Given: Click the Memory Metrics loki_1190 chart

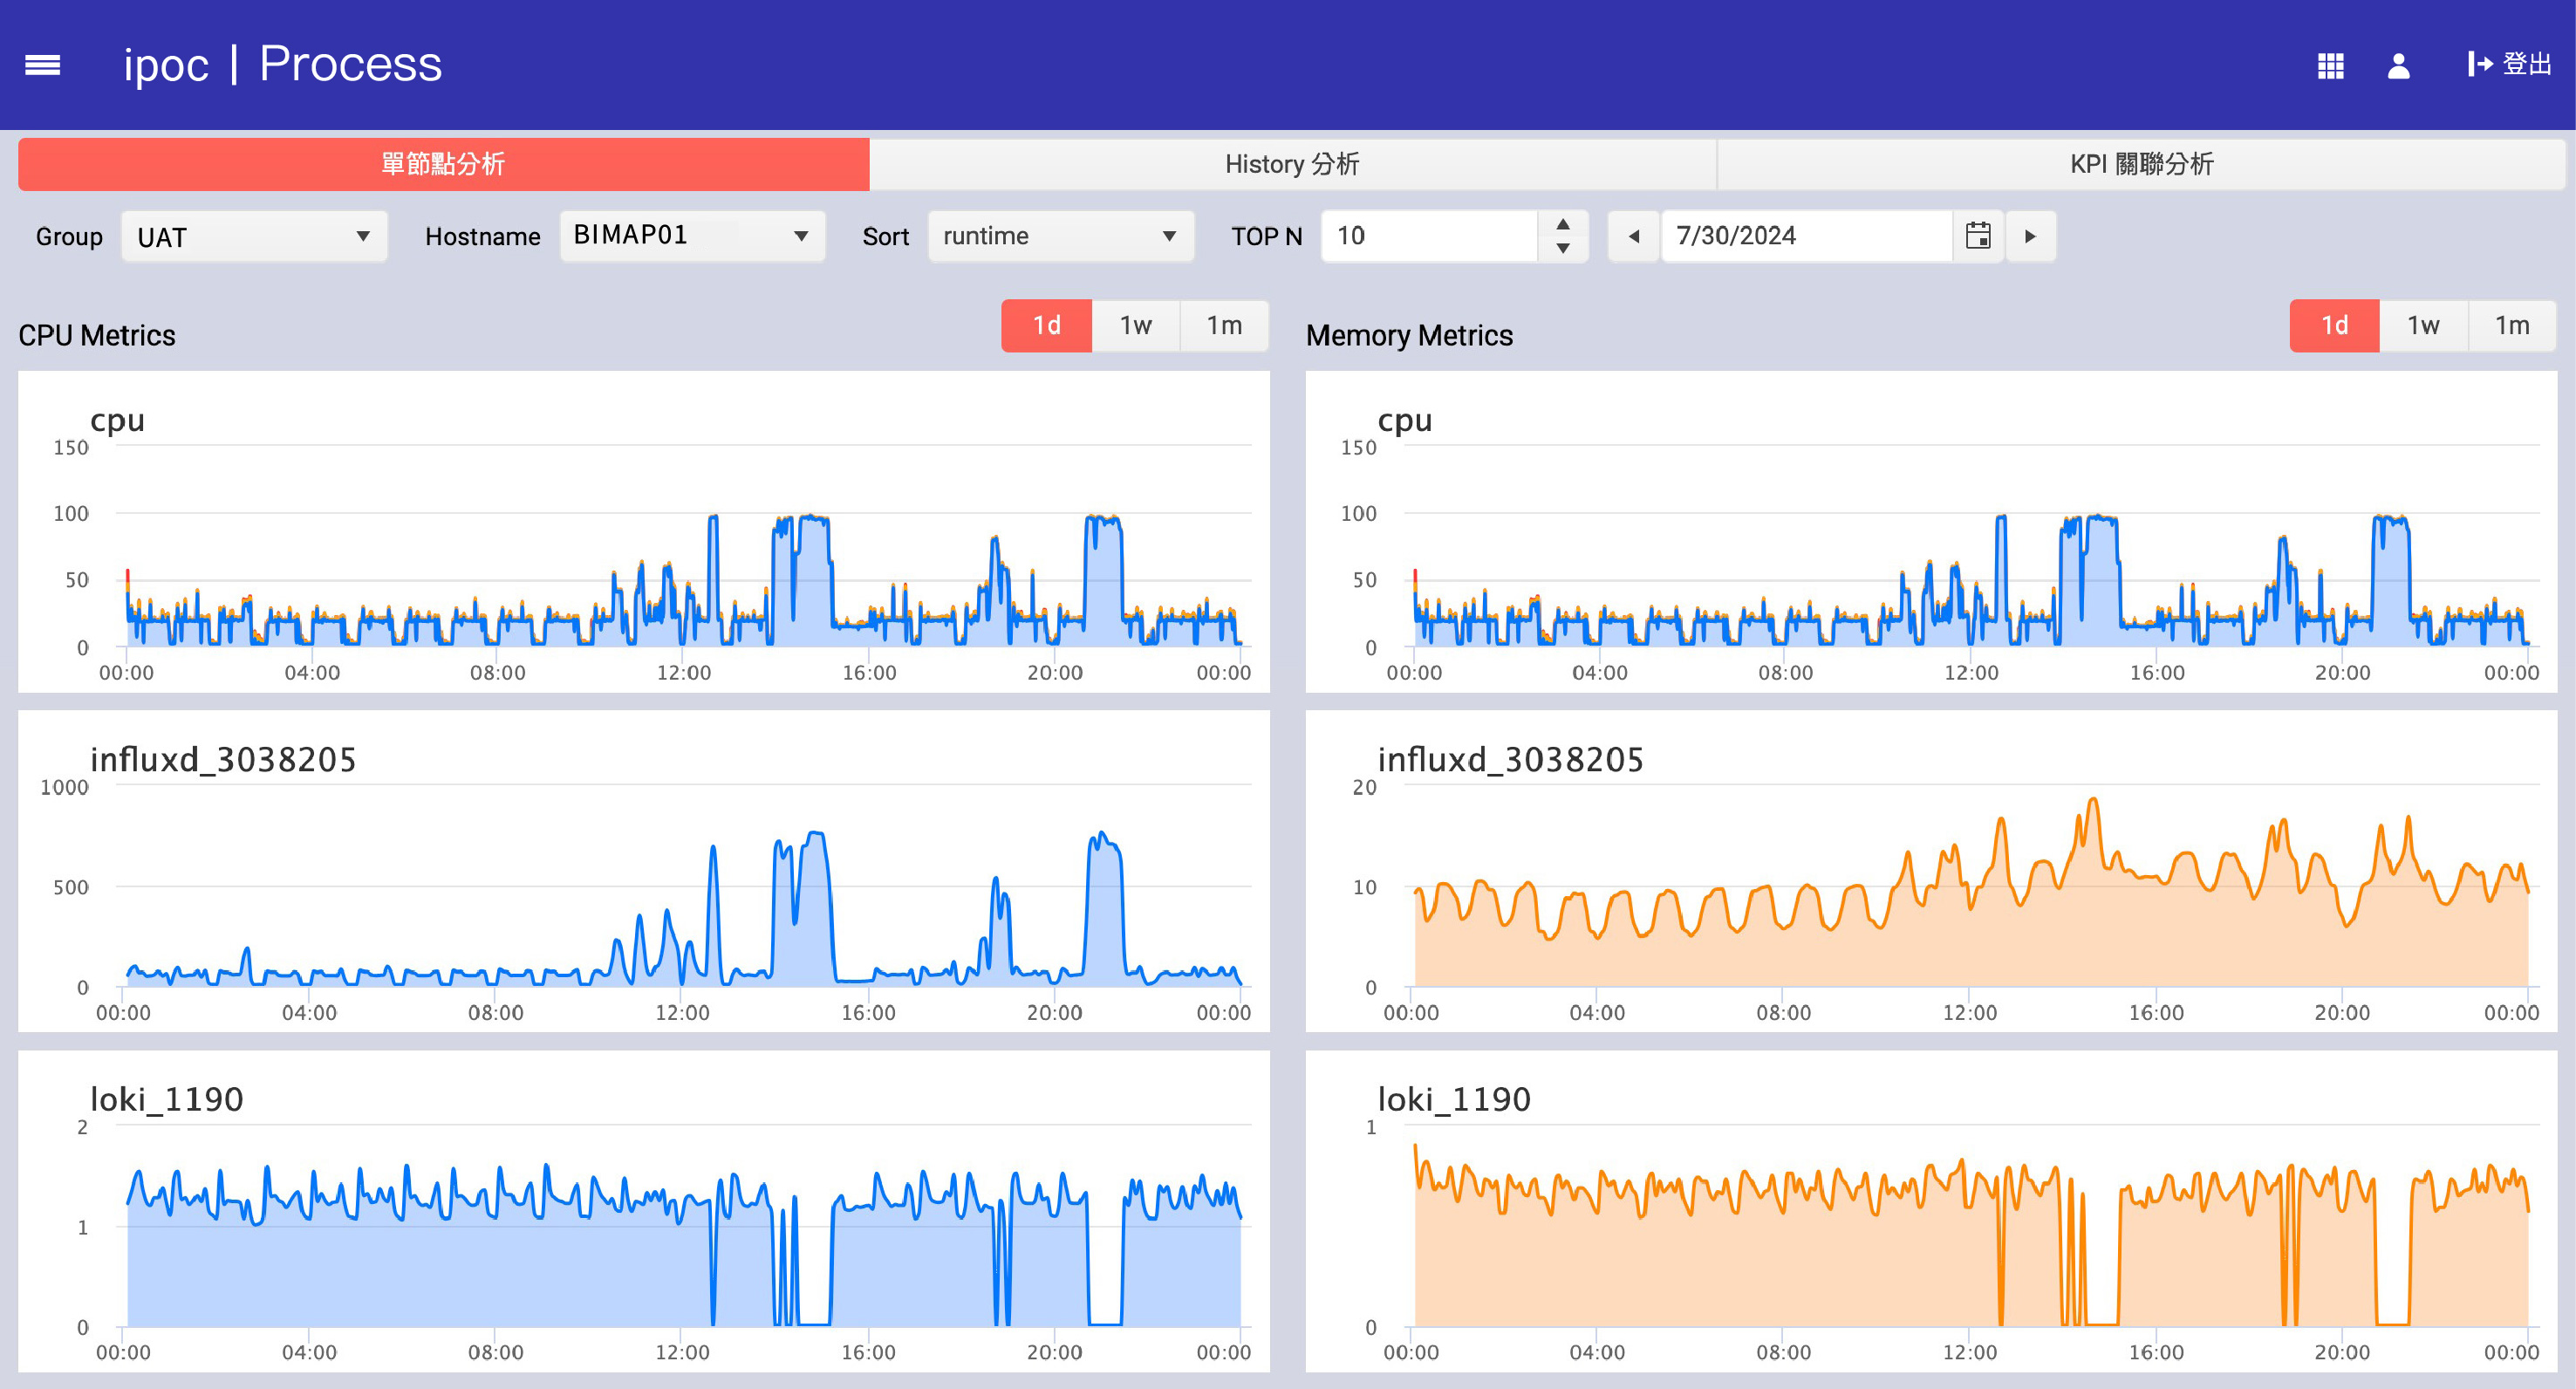Looking at the screenshot, I should (1931, 1211).
